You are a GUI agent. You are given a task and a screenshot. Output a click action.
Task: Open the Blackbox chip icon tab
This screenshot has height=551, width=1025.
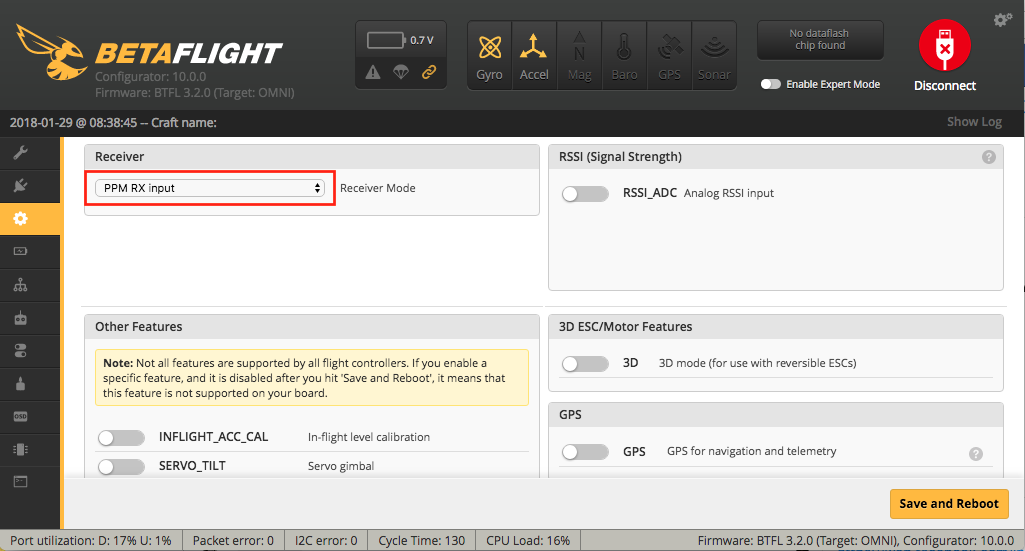coord(20,449)
